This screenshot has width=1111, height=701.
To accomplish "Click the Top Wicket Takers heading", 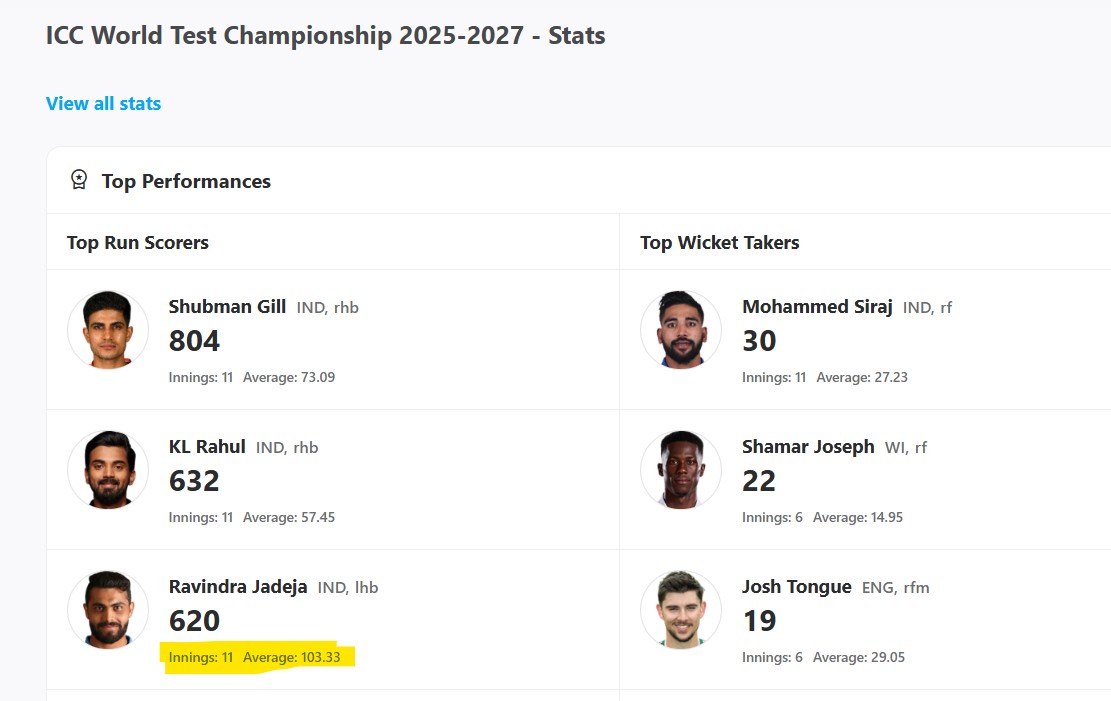I will (x=719, y=242).
